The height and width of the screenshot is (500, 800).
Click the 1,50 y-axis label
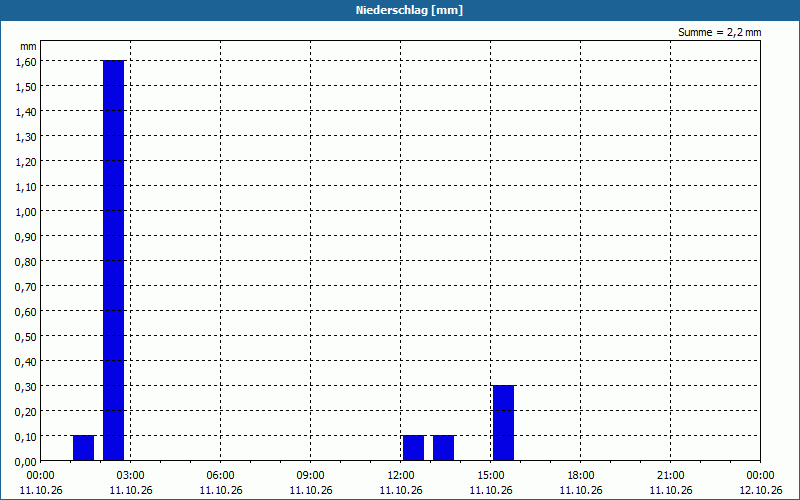(x=26, y=87)
